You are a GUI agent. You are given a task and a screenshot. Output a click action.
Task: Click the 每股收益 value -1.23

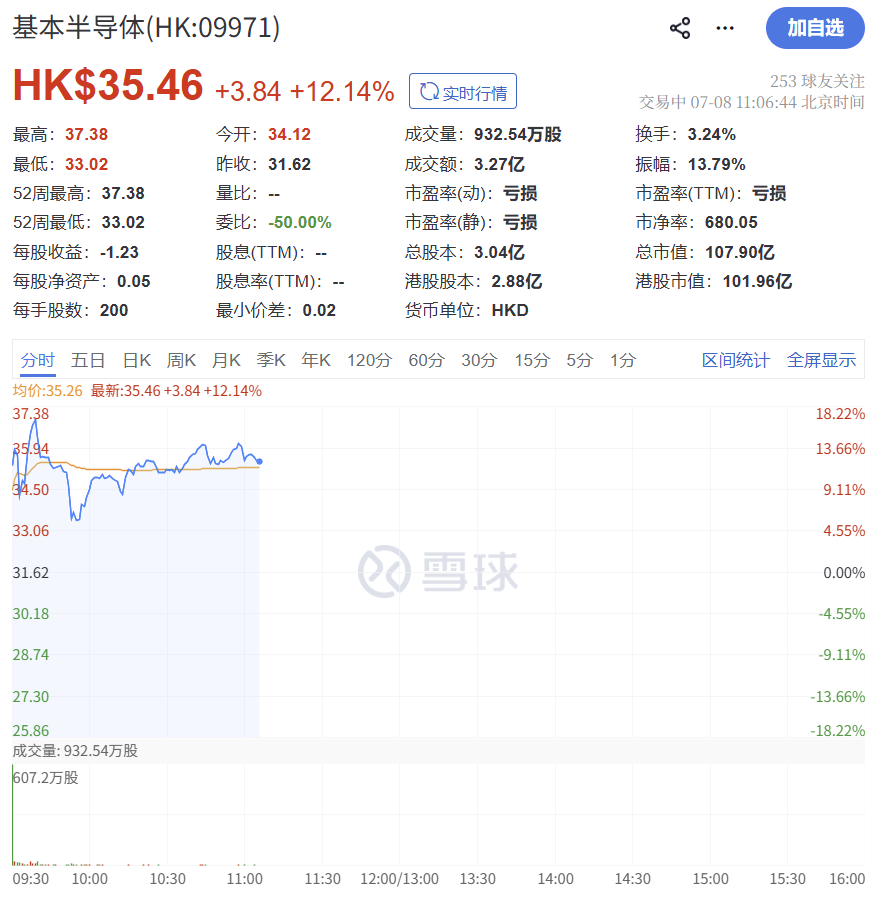(x=119, y=253)
